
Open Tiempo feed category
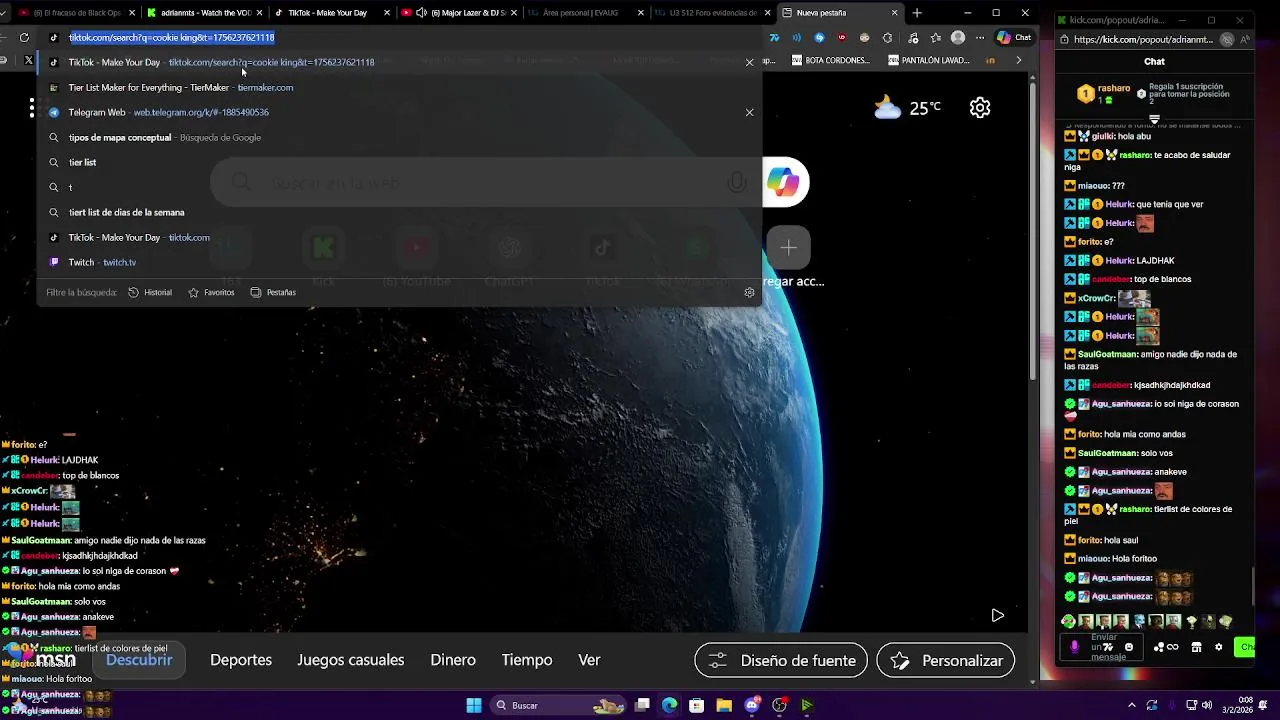(527, 660)
